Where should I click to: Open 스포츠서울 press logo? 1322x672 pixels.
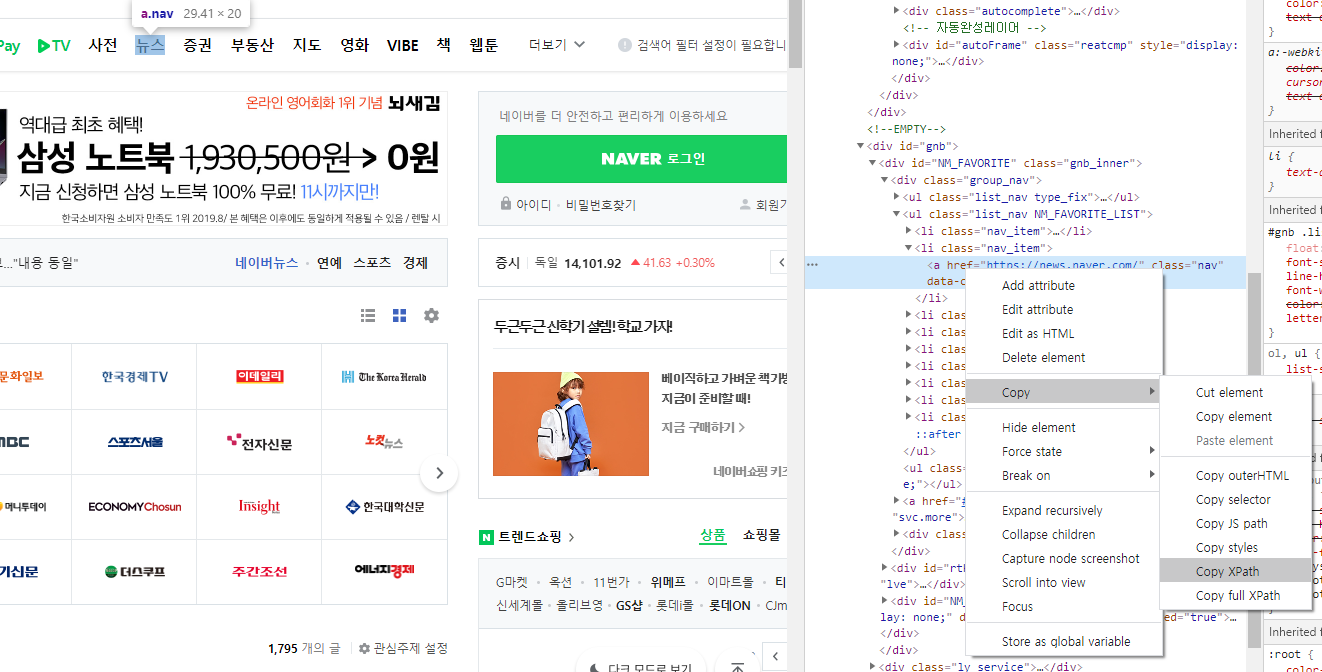coord(135,441)
